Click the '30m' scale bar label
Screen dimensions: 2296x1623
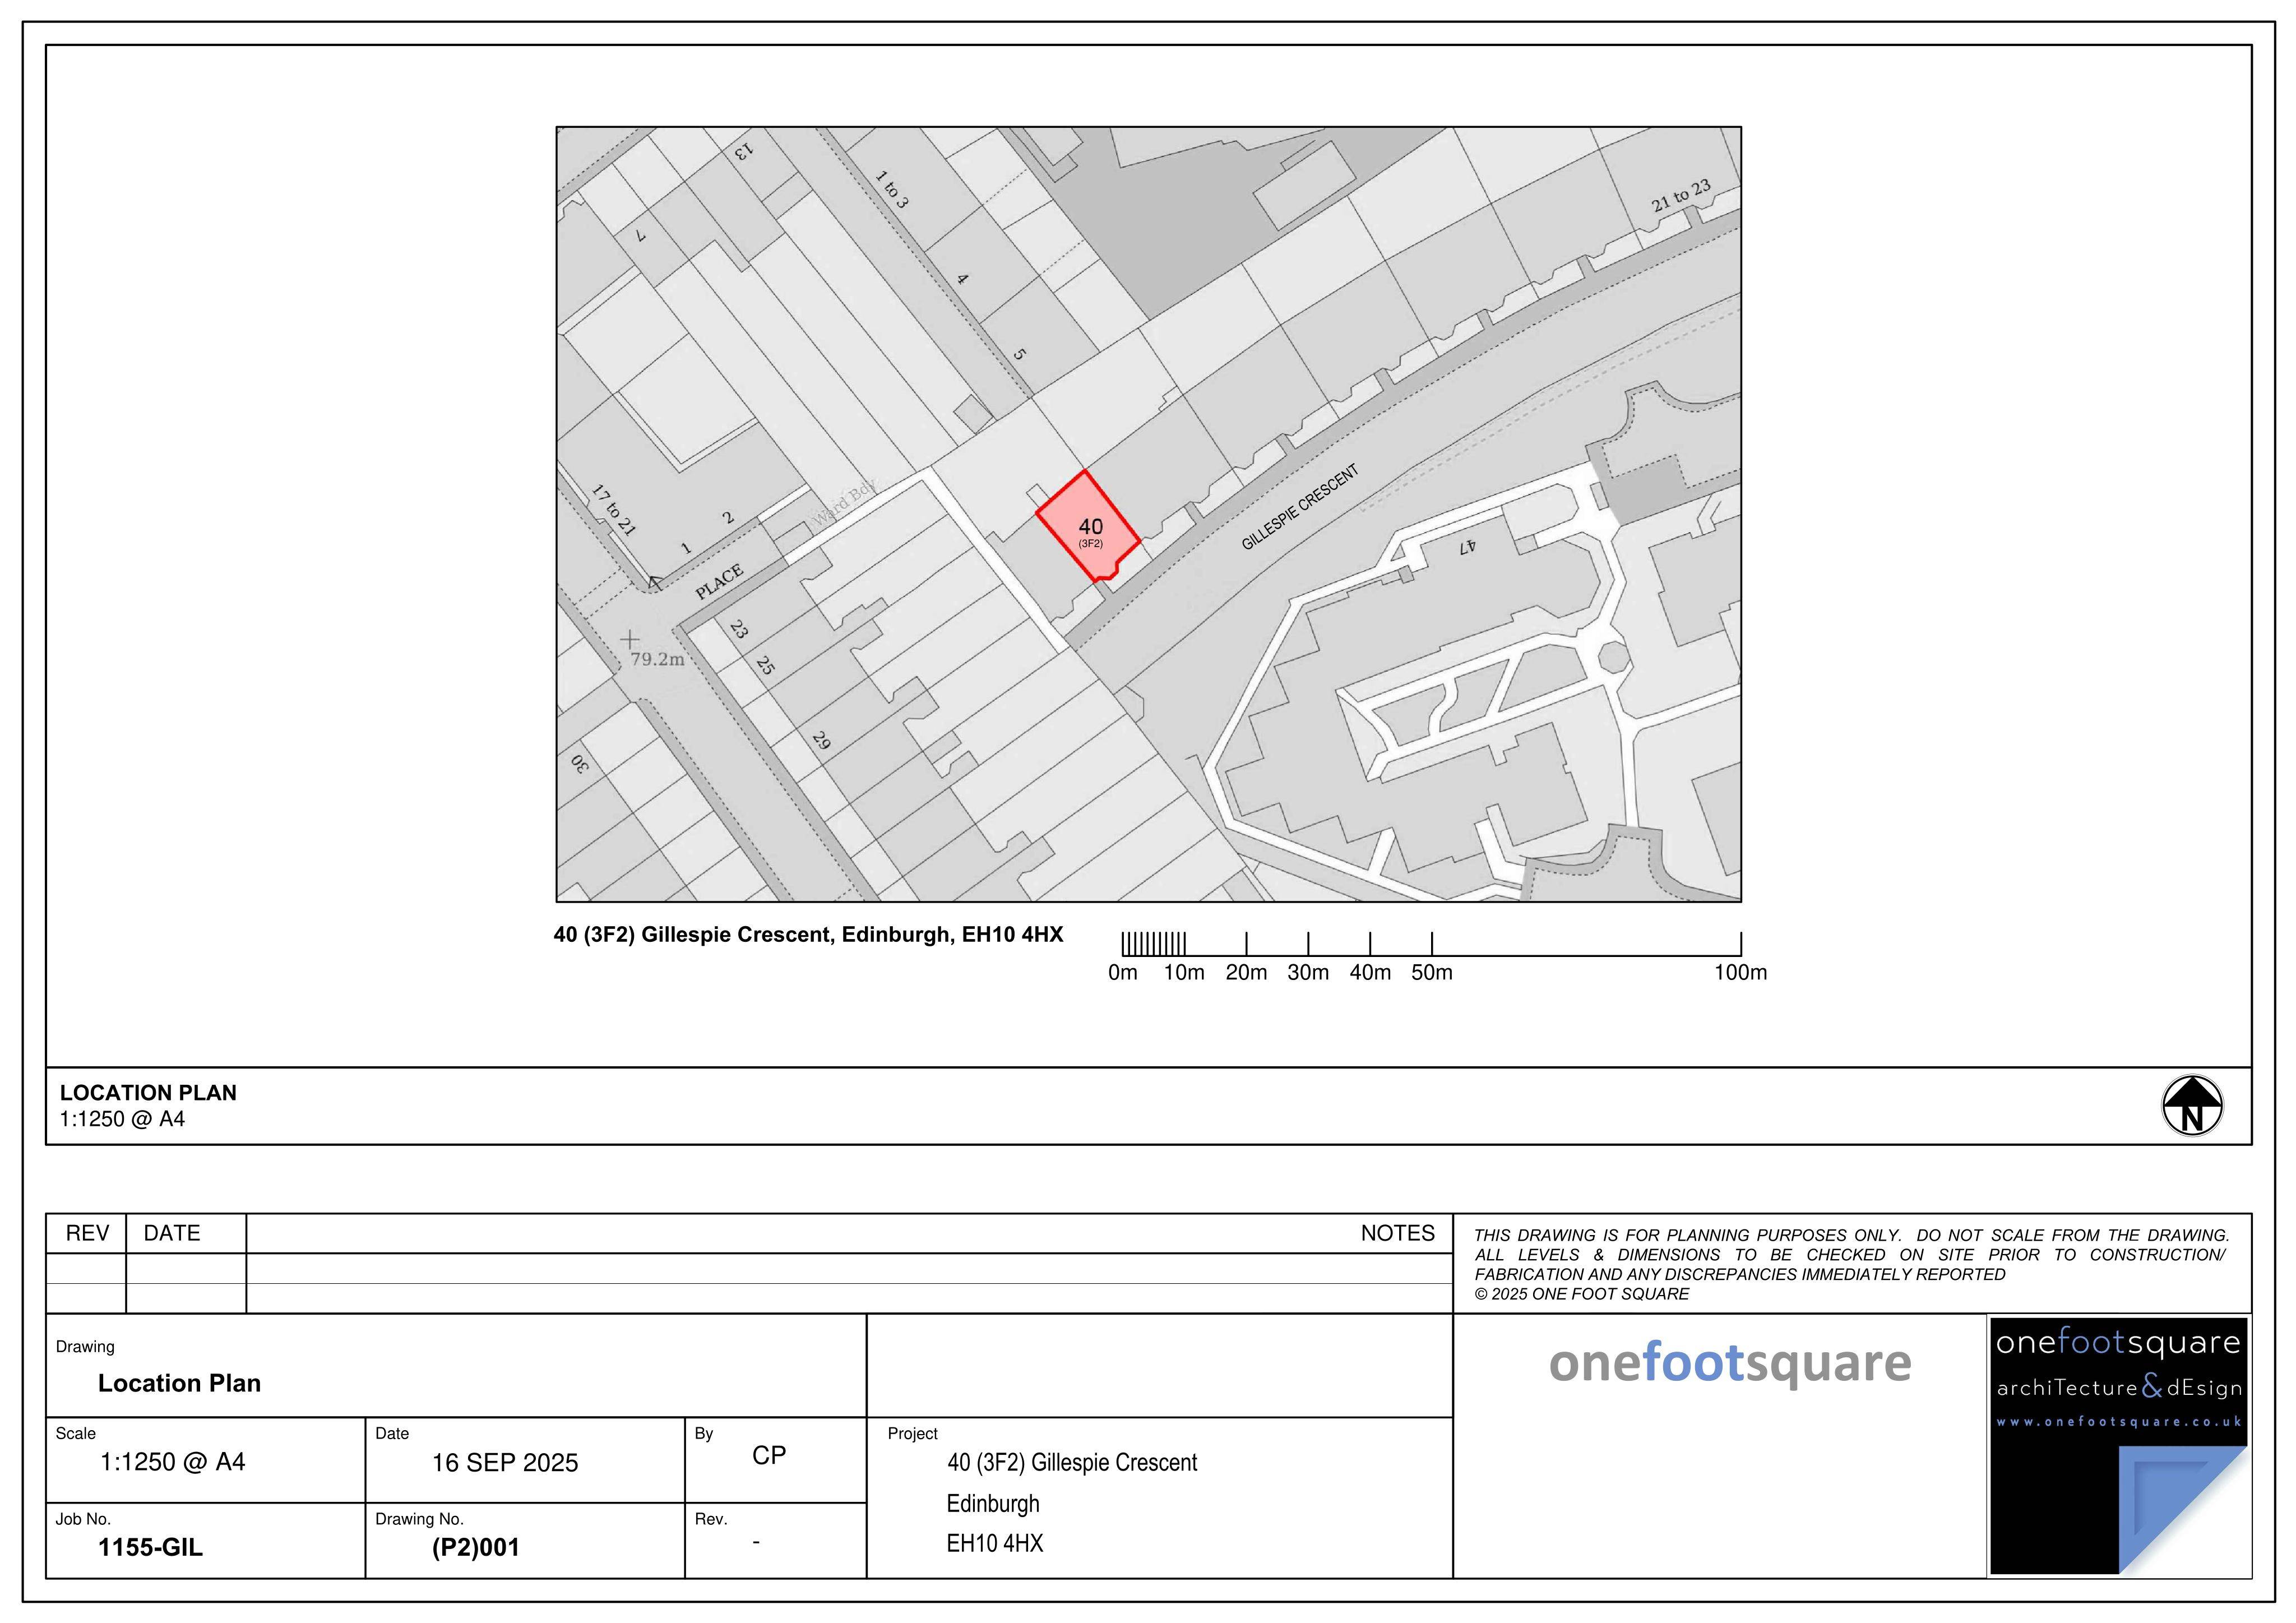pos(1308,973)
